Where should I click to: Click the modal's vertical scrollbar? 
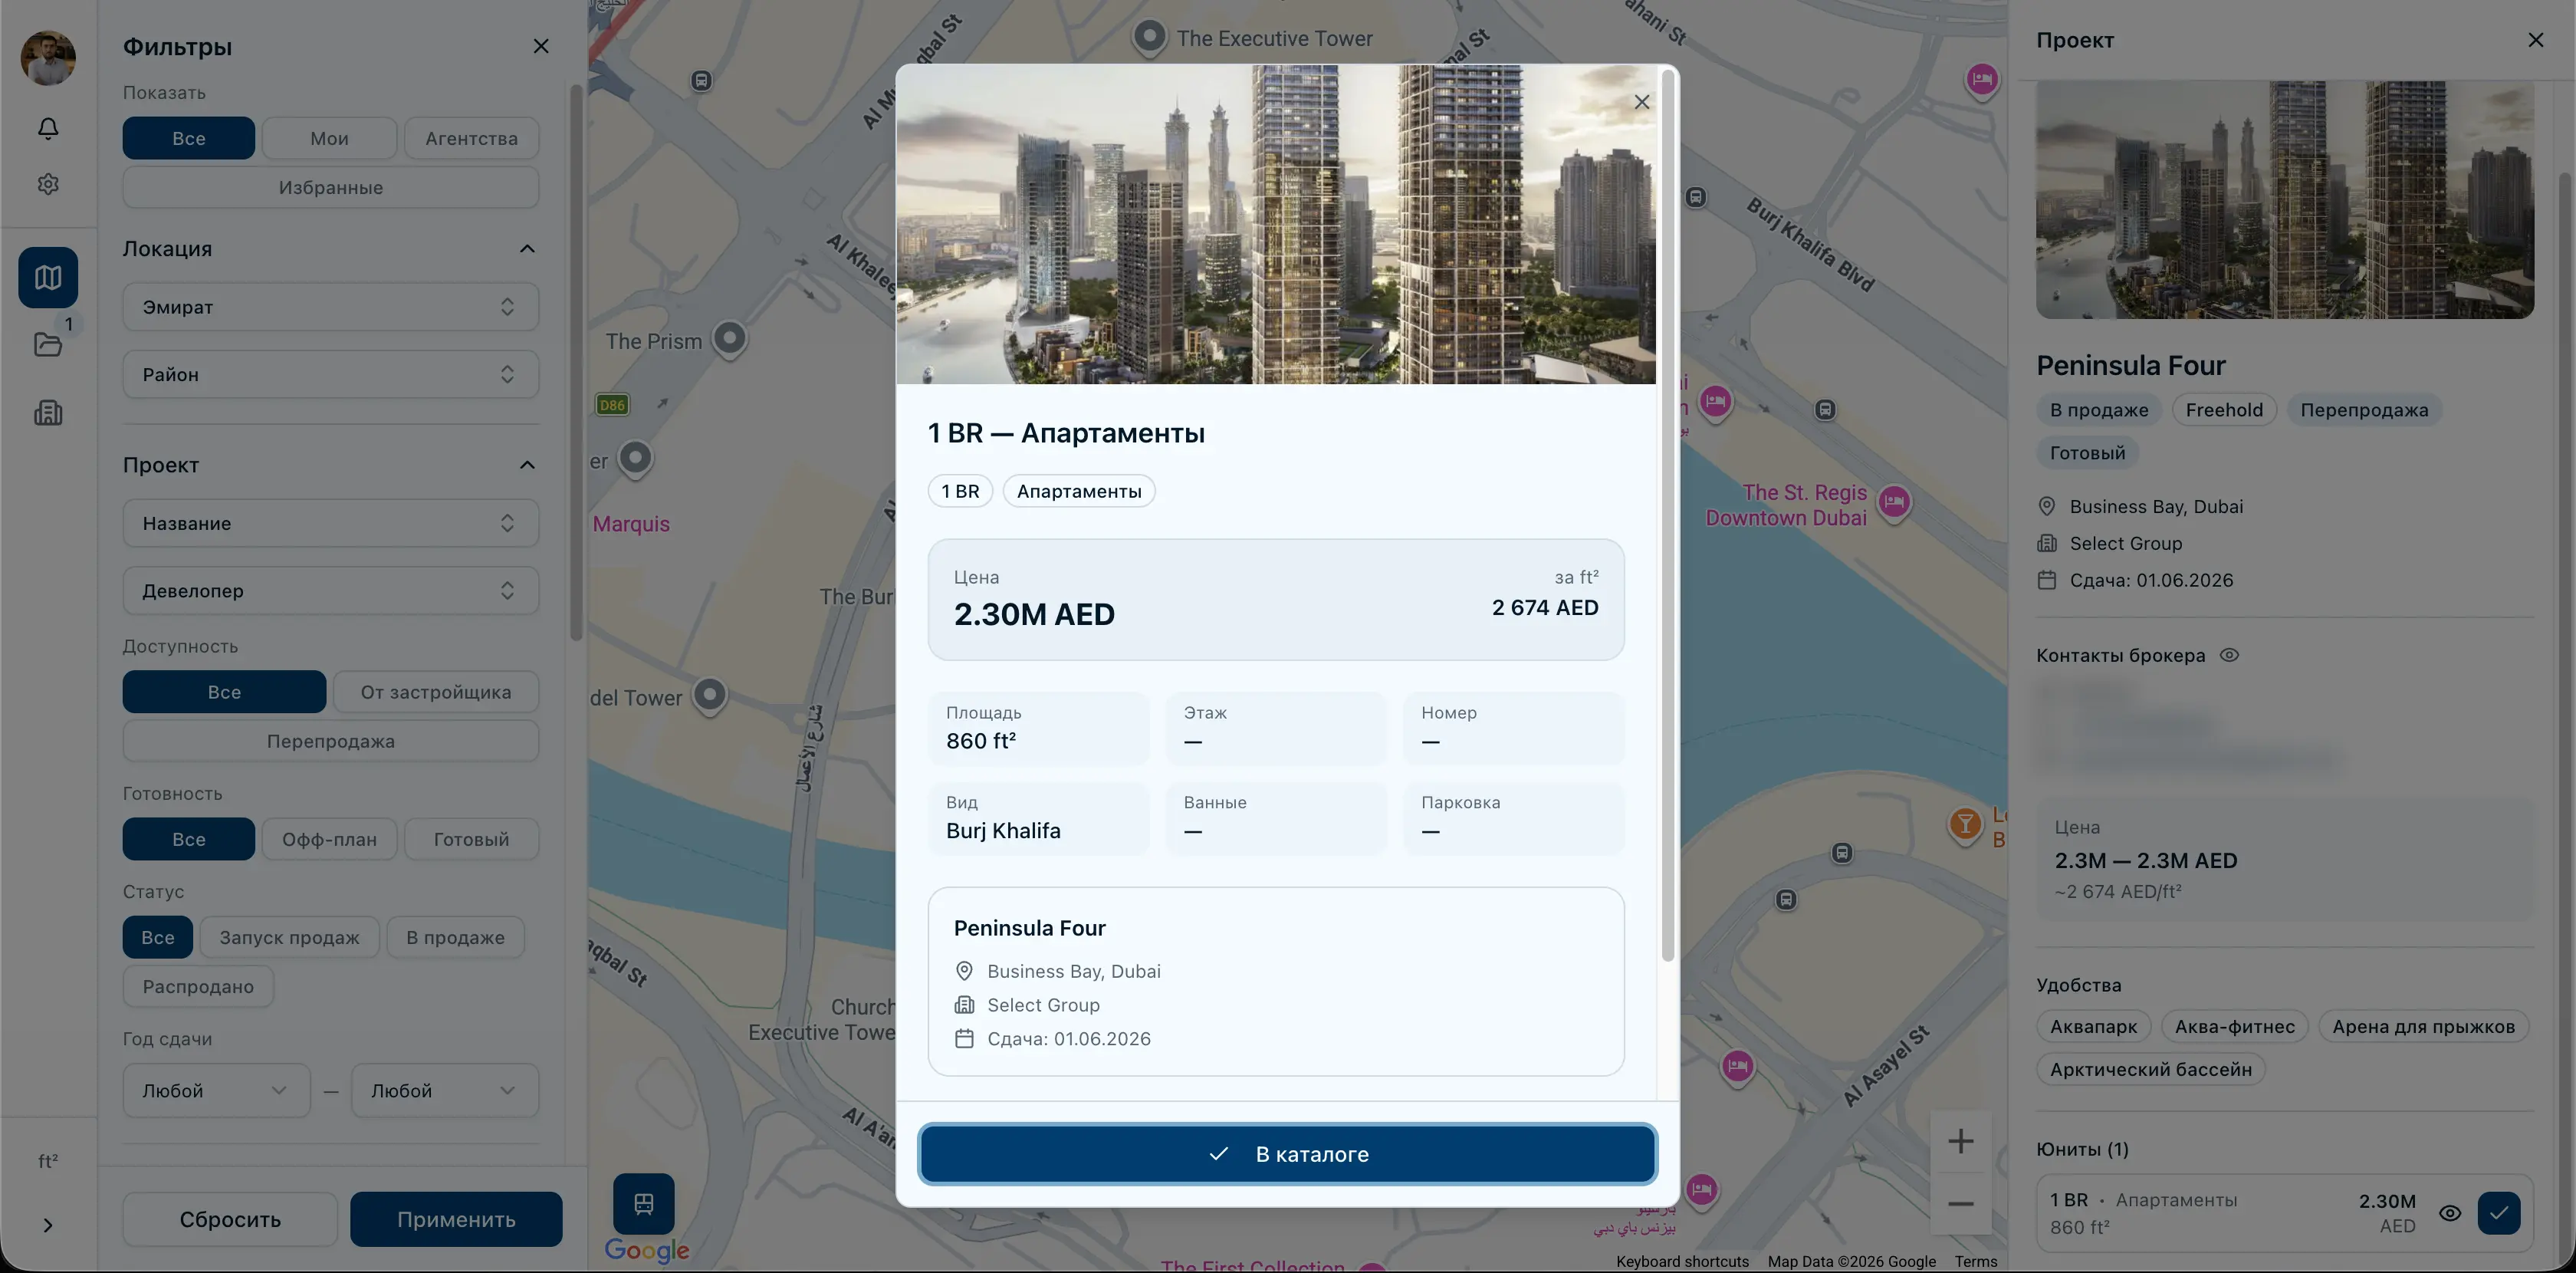coord(1667,515)
